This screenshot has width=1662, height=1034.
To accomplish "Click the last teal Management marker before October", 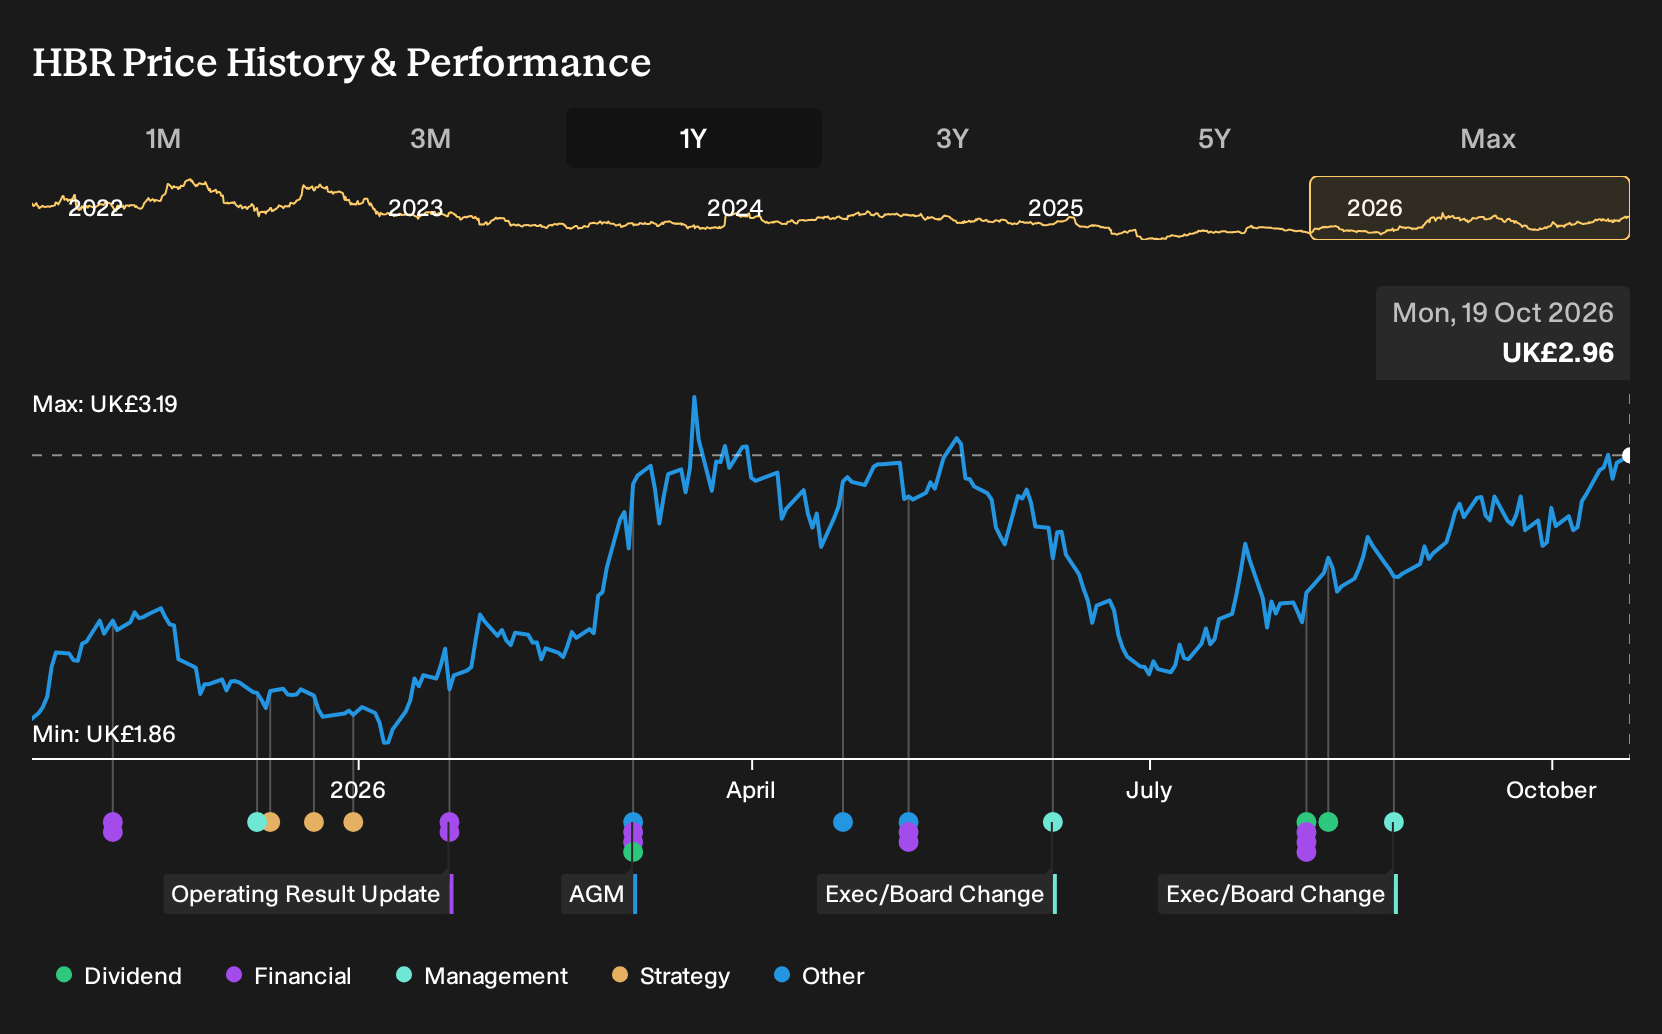I will coord(1394,822).
